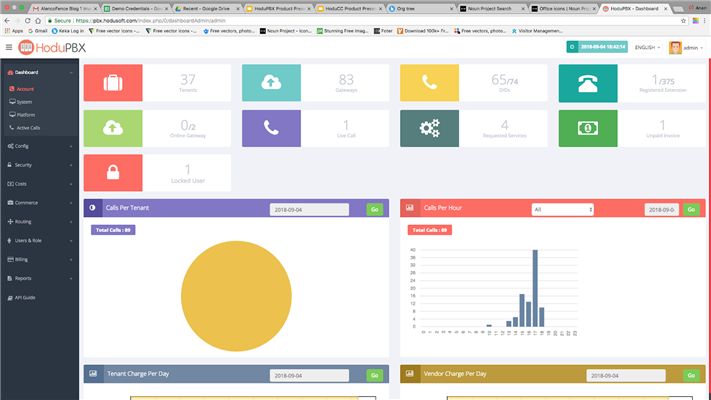The width and height of the screenshot is (711, 400).
Task: Click the purple Total Calls : 89 badge
Action: coord(113,230)
